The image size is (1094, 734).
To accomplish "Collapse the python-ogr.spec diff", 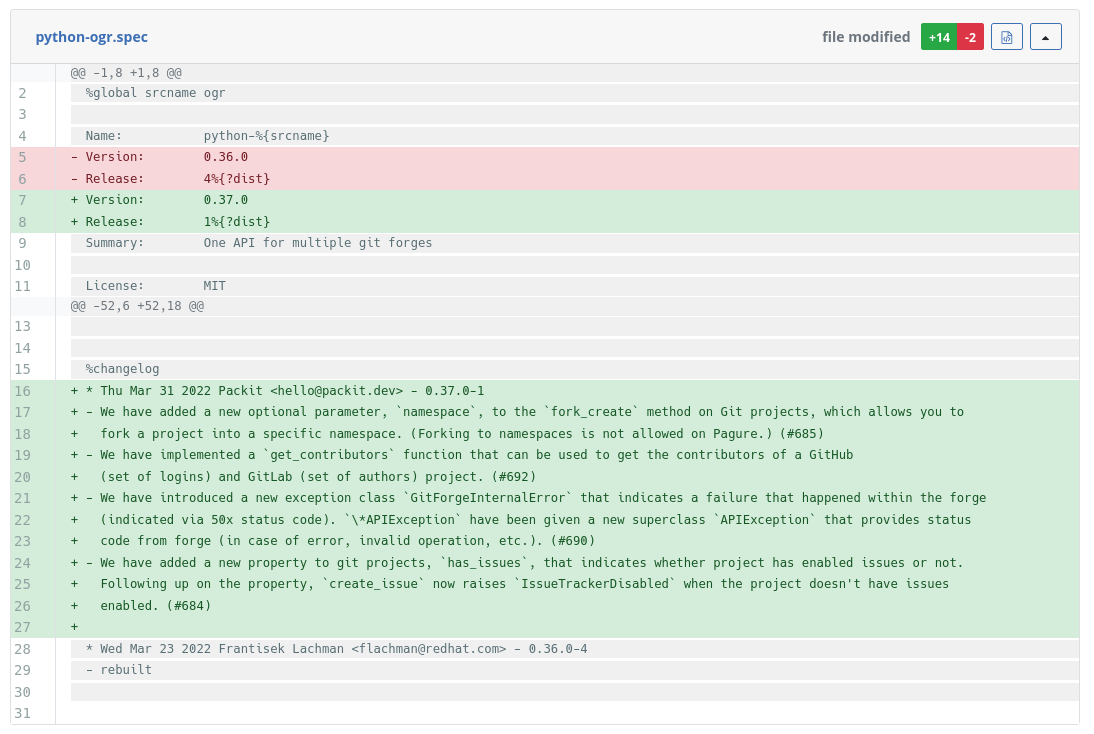I will tap(1045, 37).
